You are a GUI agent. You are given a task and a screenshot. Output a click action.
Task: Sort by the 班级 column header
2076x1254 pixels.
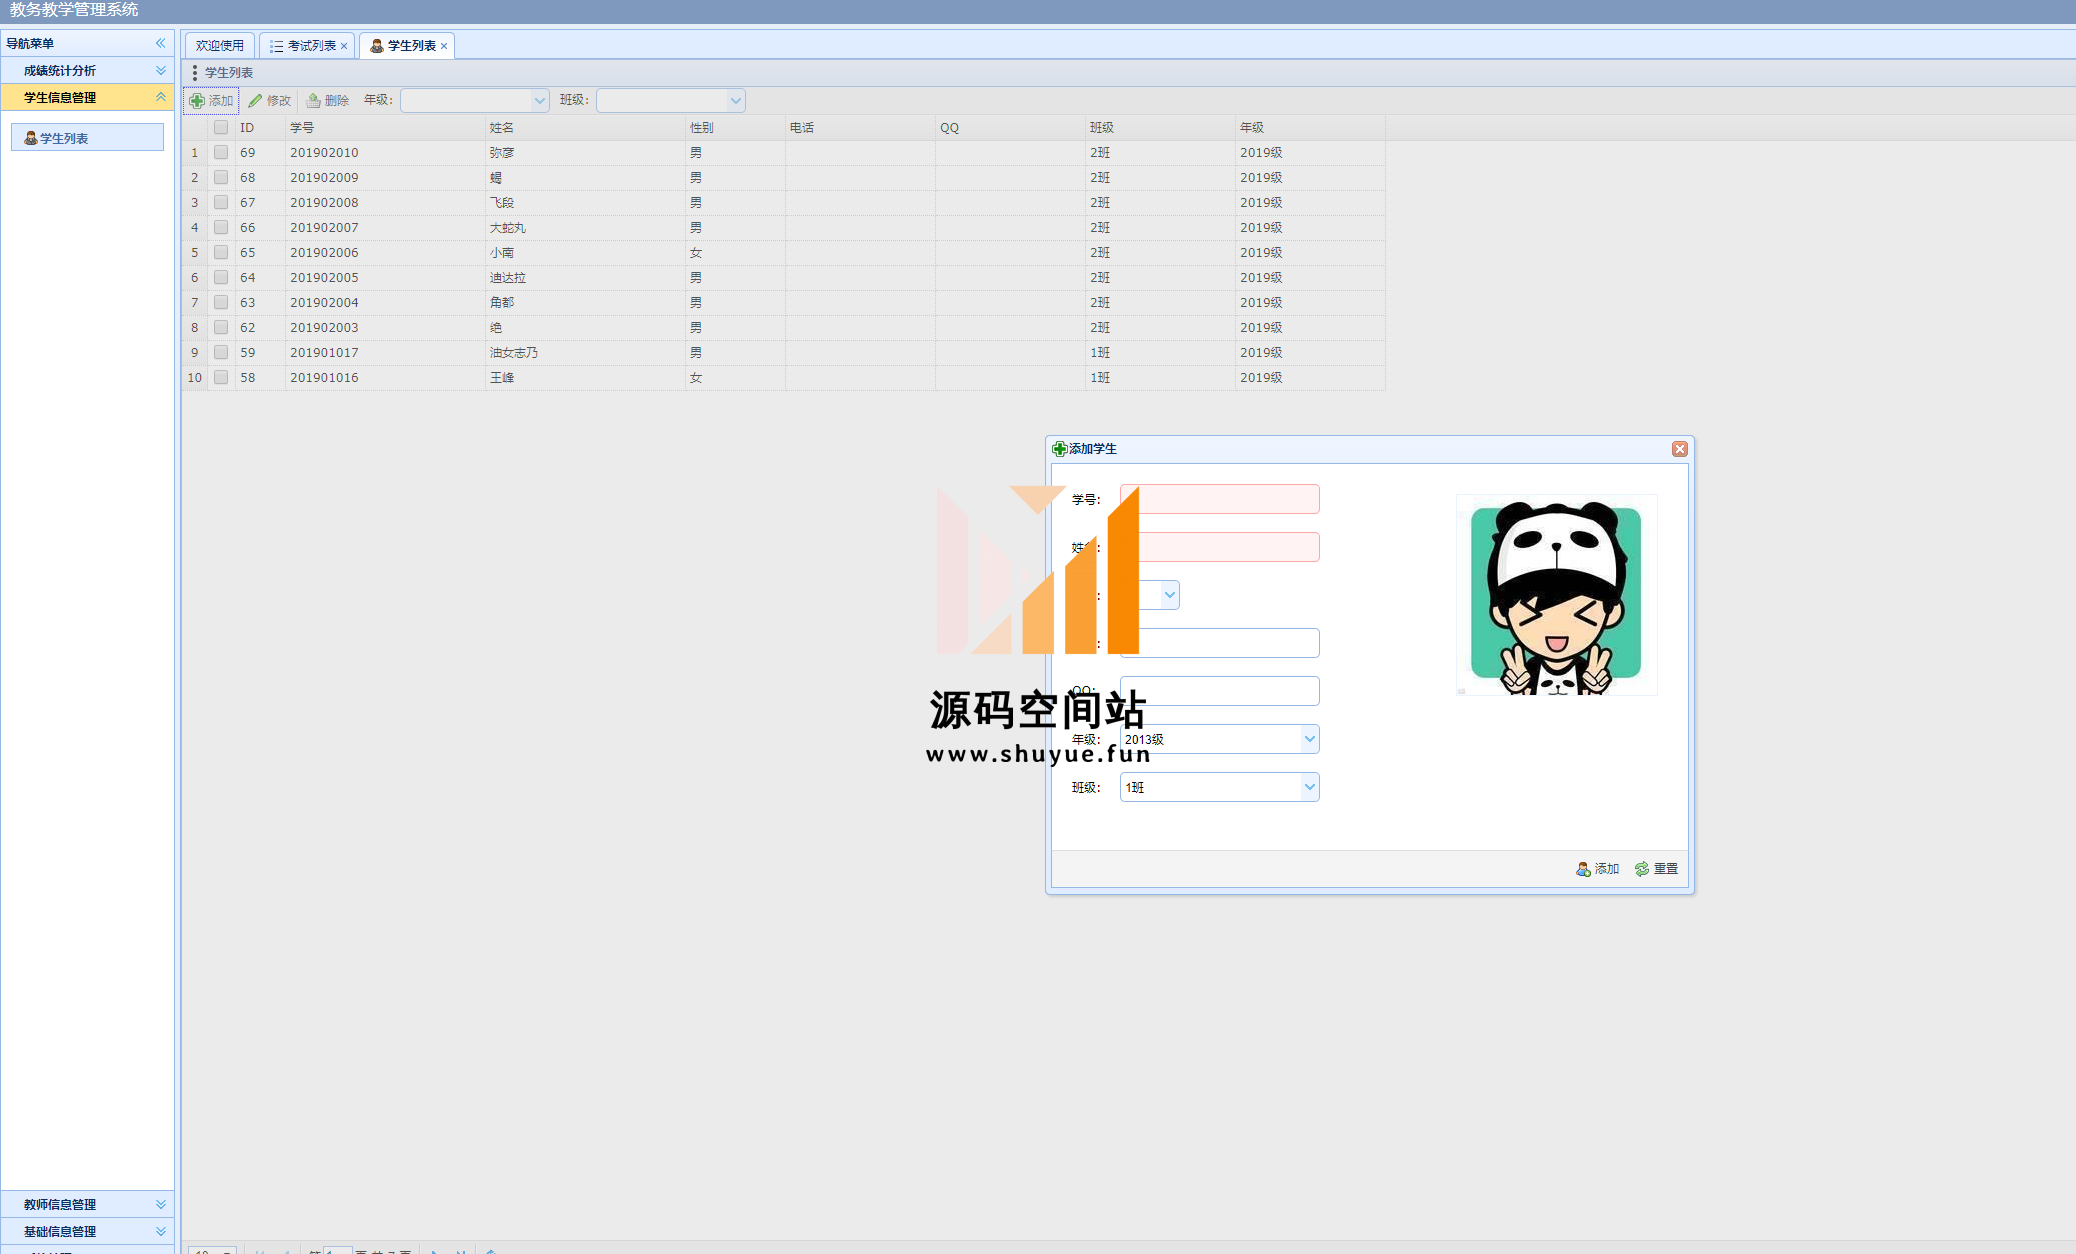(x=1160, y=128)
